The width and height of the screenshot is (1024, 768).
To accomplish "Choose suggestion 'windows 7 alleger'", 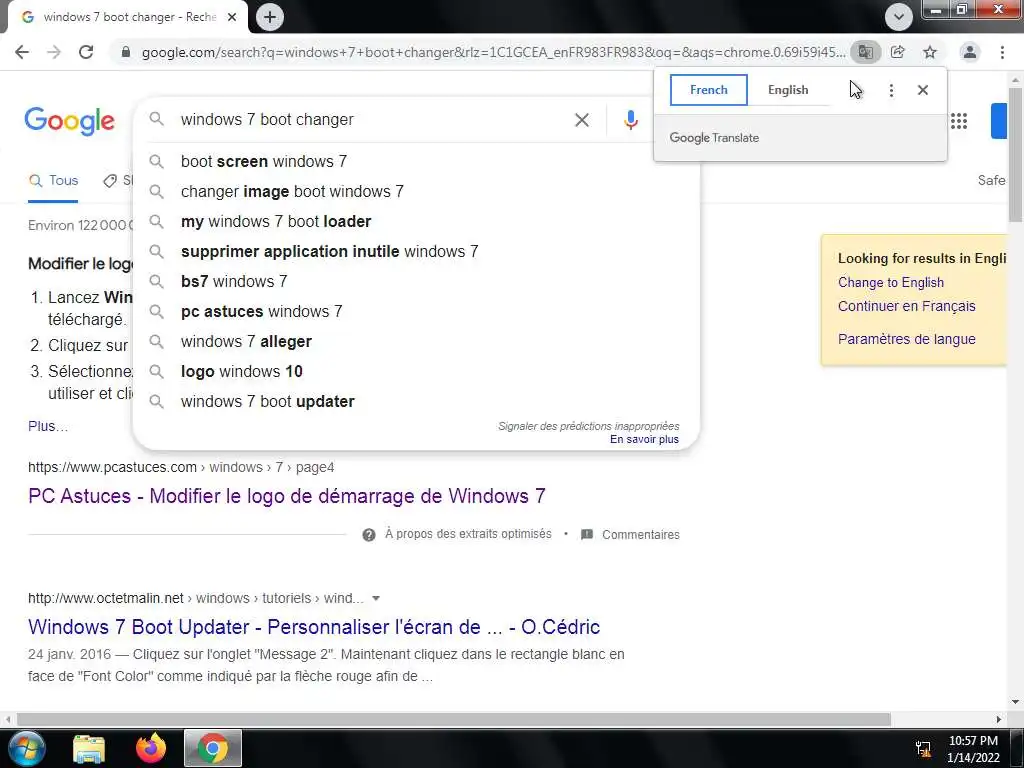I will click(x=415, y=342).
